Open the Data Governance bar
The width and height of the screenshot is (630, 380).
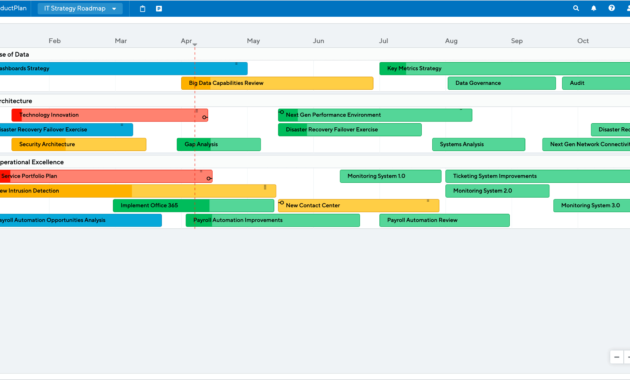pos(502,83)
